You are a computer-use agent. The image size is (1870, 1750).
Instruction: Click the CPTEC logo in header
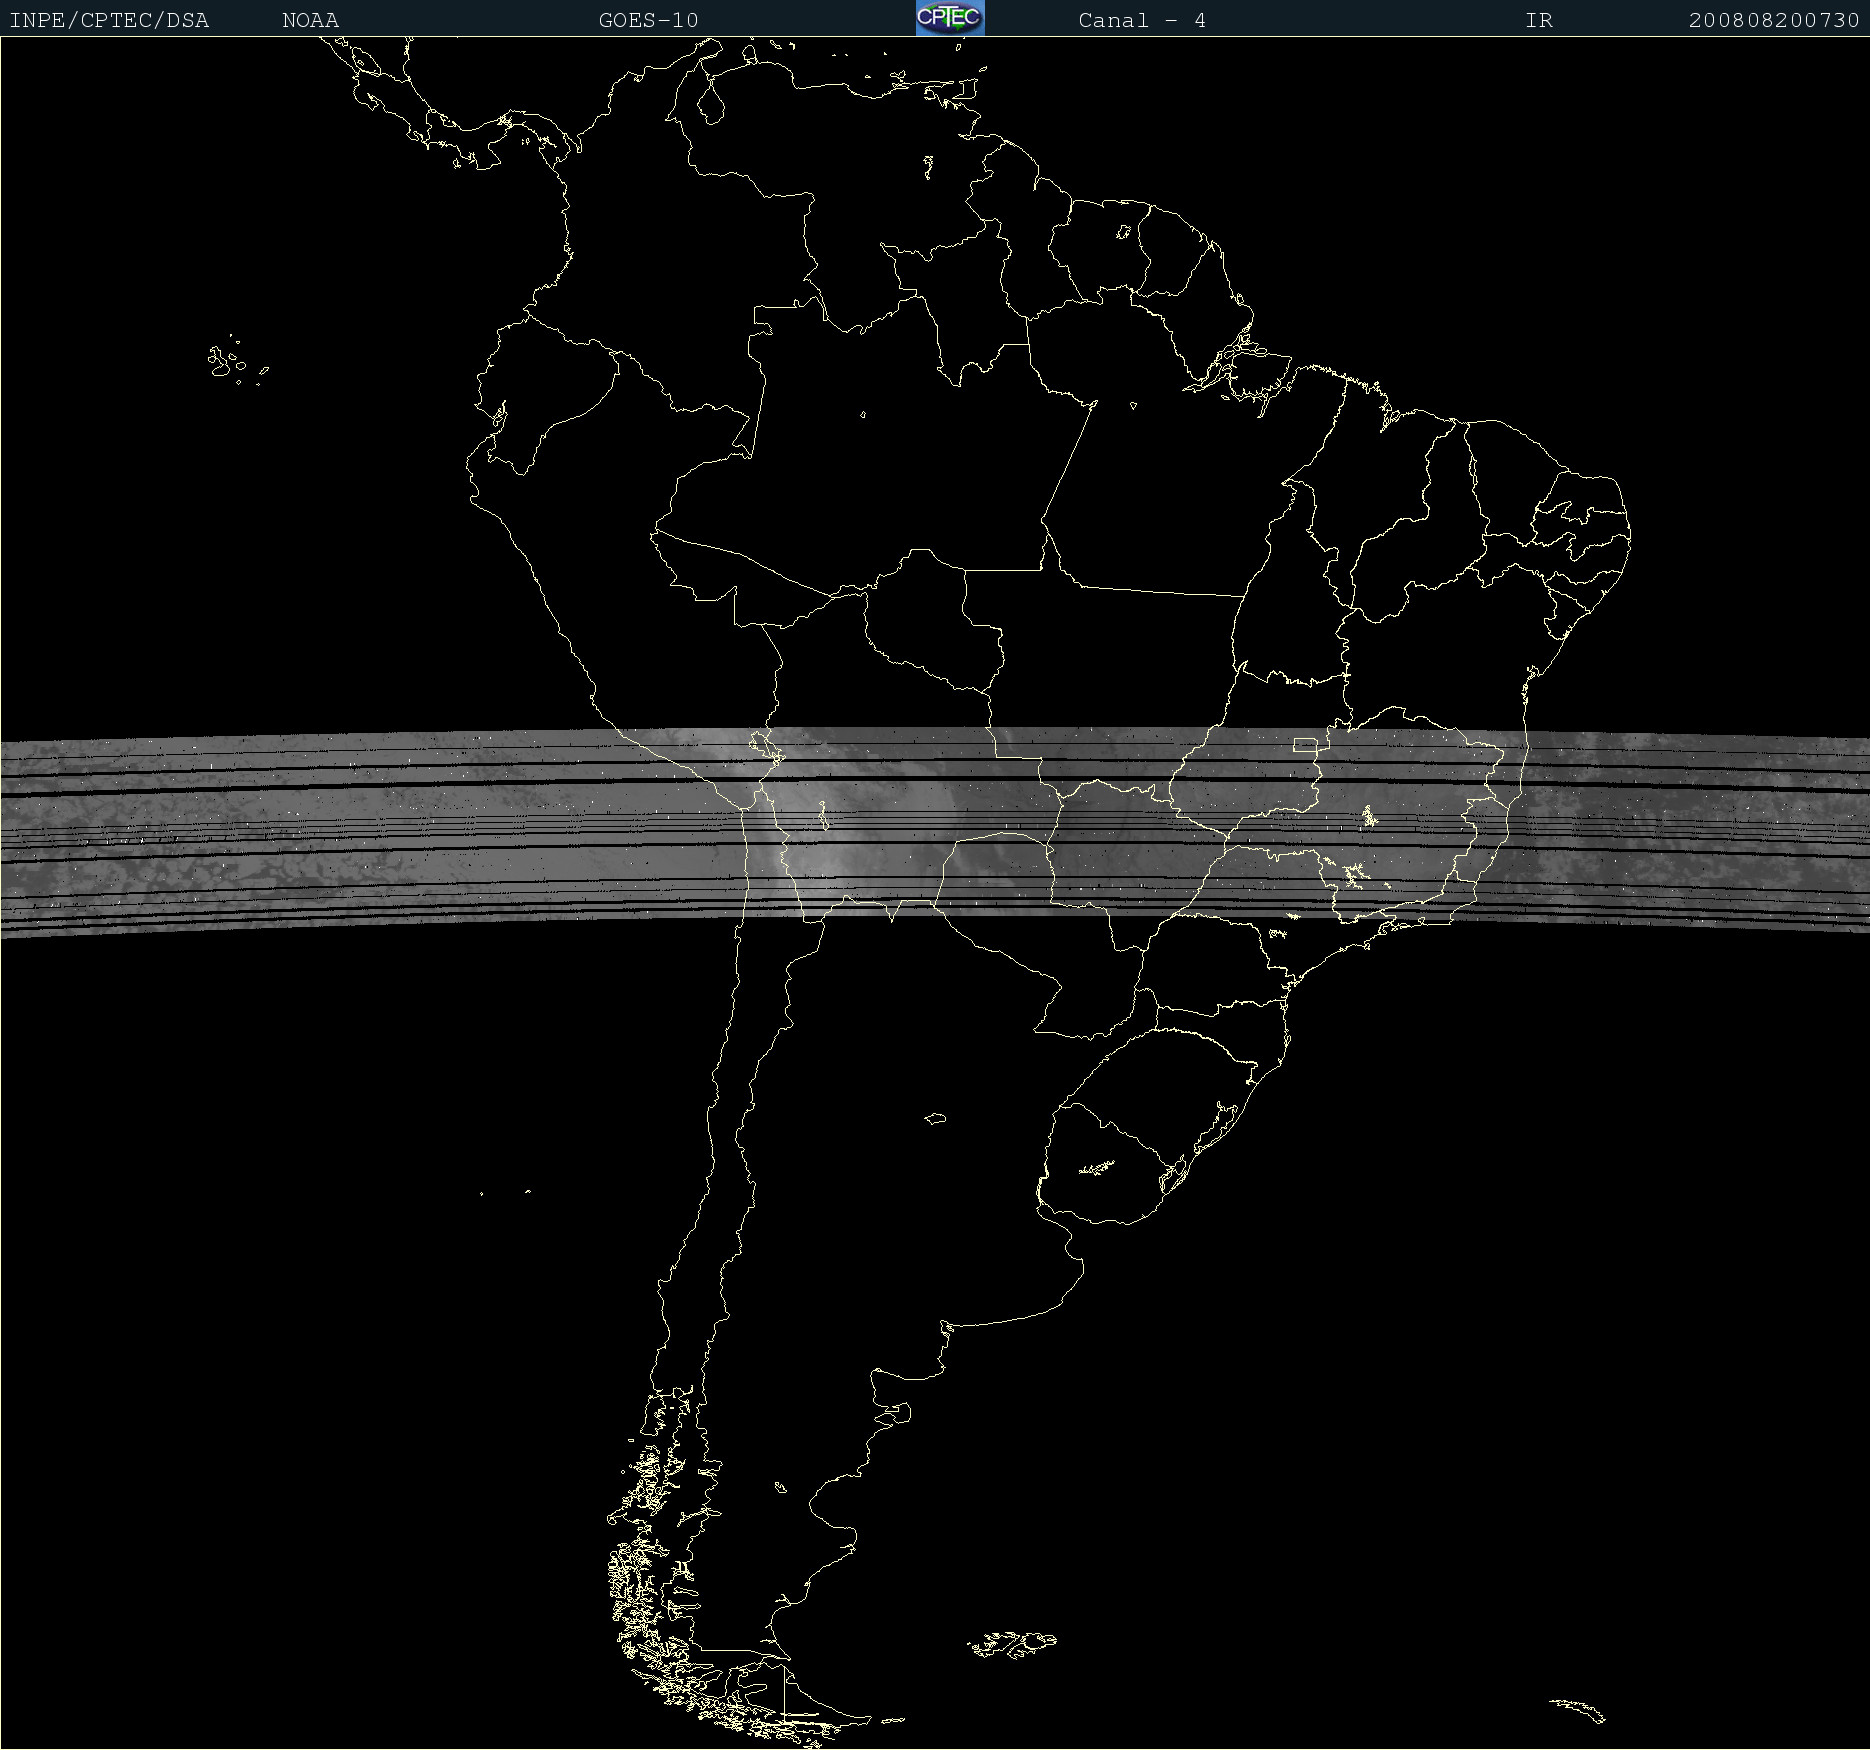point(950,18)
